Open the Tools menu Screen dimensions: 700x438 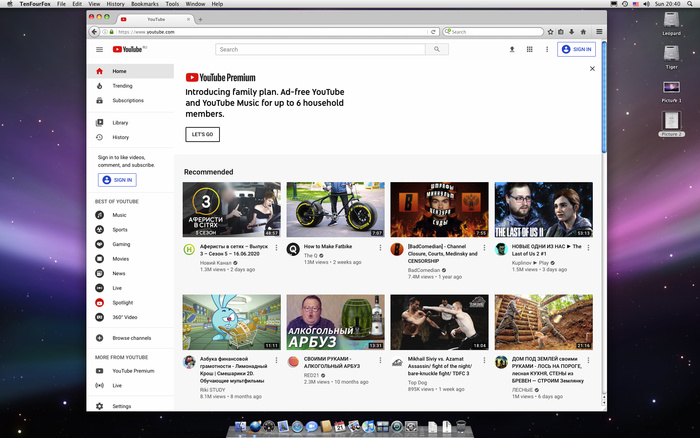point(172,4)
